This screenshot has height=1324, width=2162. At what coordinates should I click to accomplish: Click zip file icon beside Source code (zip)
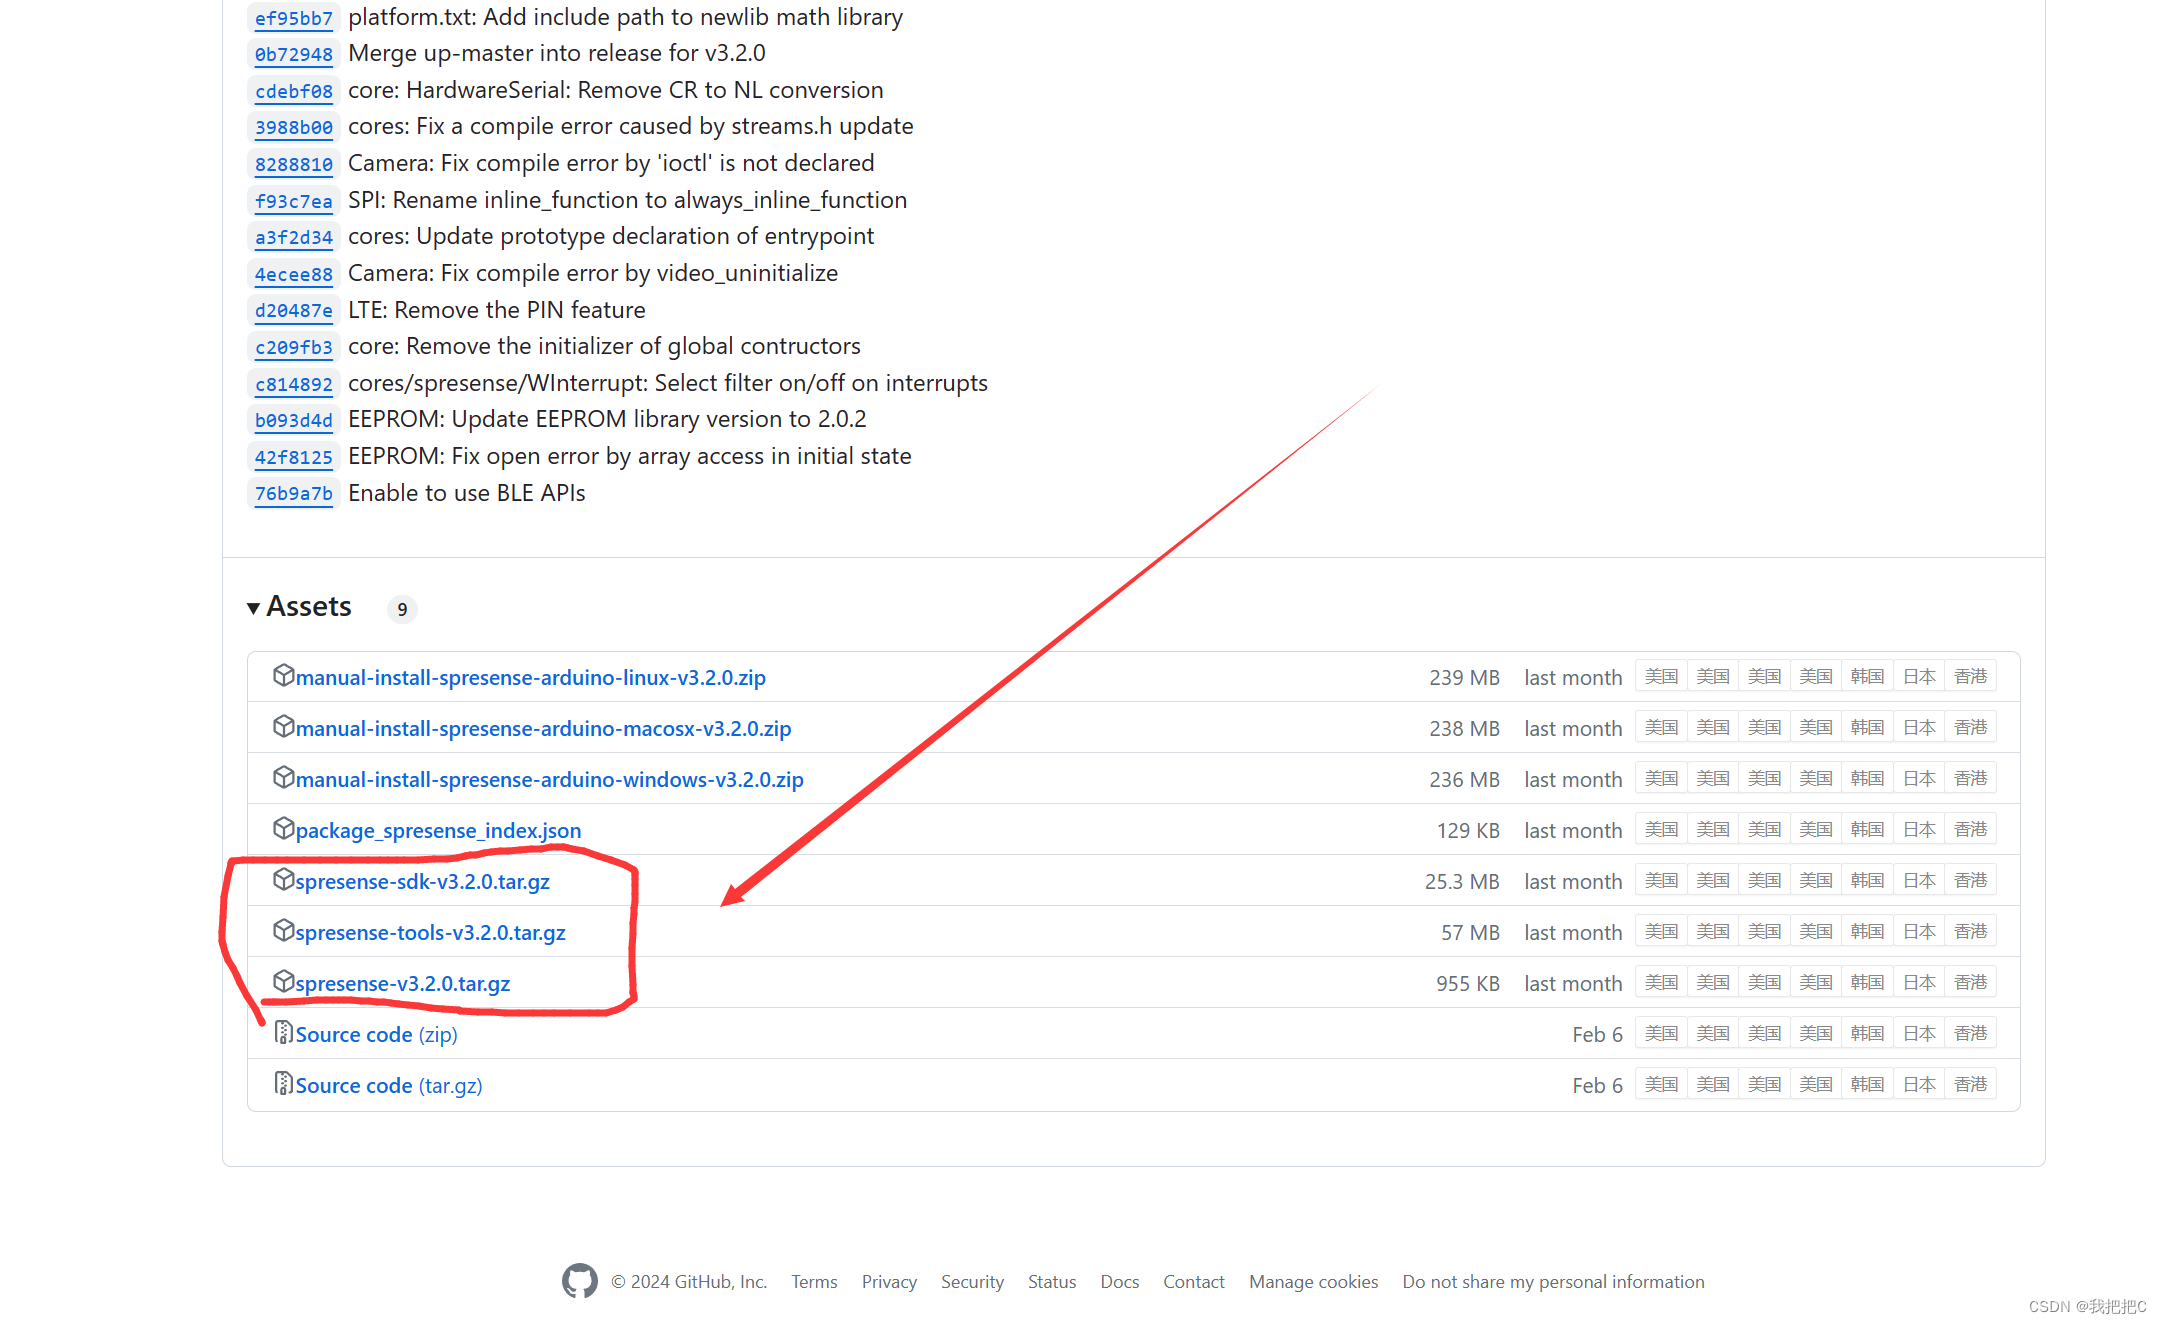[283, 1033]
